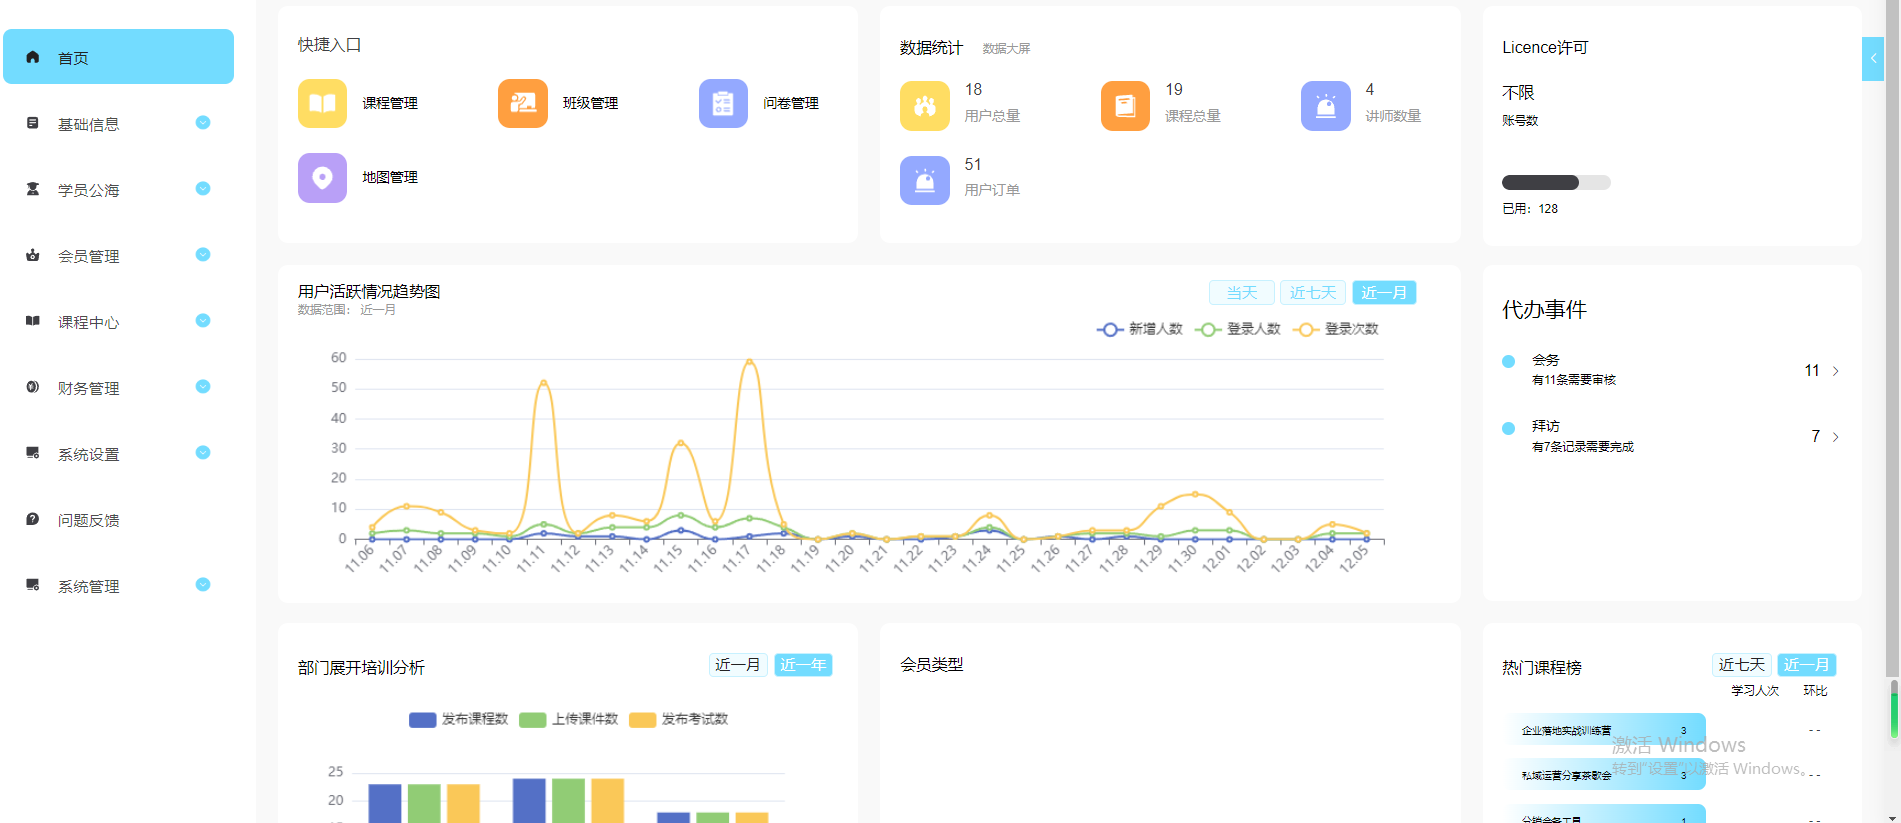Click the 用户总量 yellow statistics icon
Image resolution: width=1901 pixels, height=823 pixels.
click(925, 106)
